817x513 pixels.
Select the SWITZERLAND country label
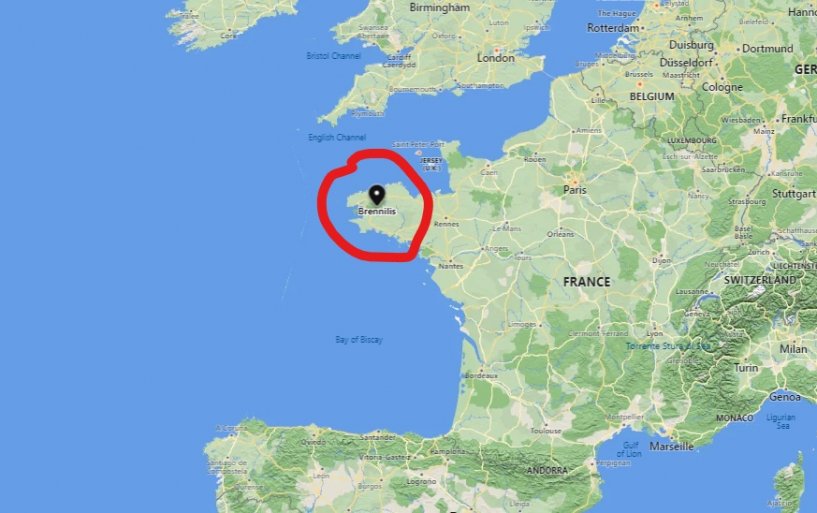[x=760, y=280]
